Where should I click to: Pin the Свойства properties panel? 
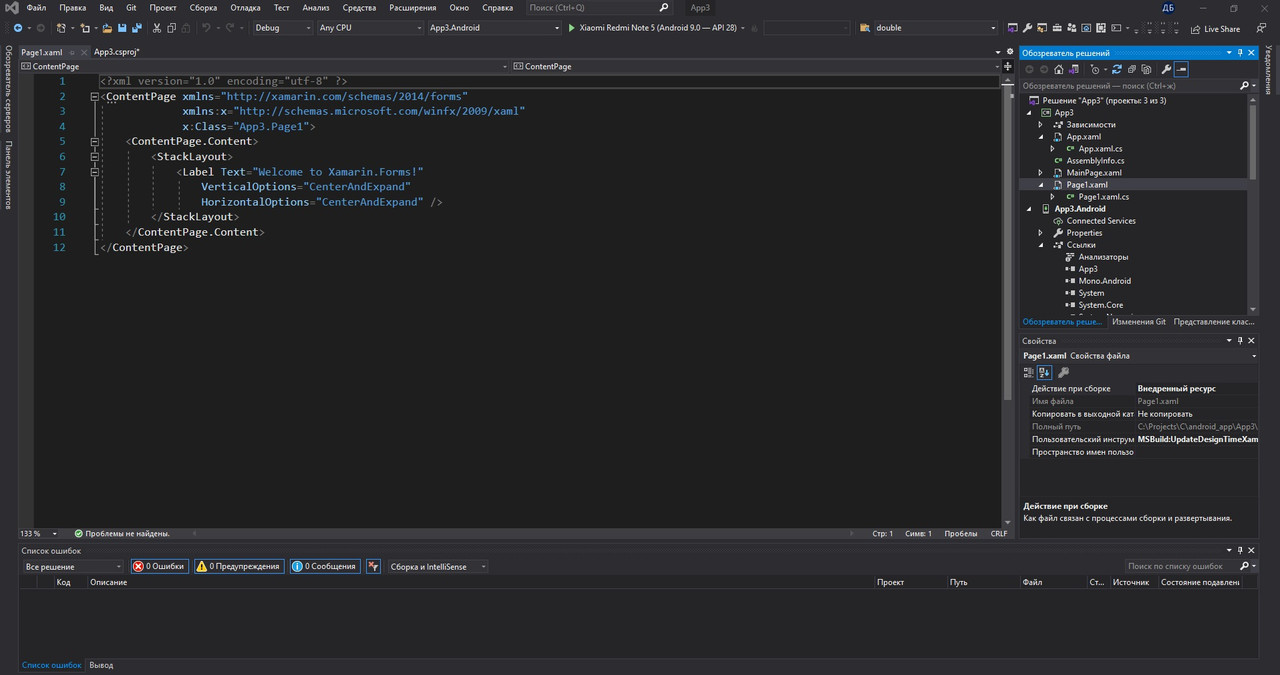pos(1240,341)
